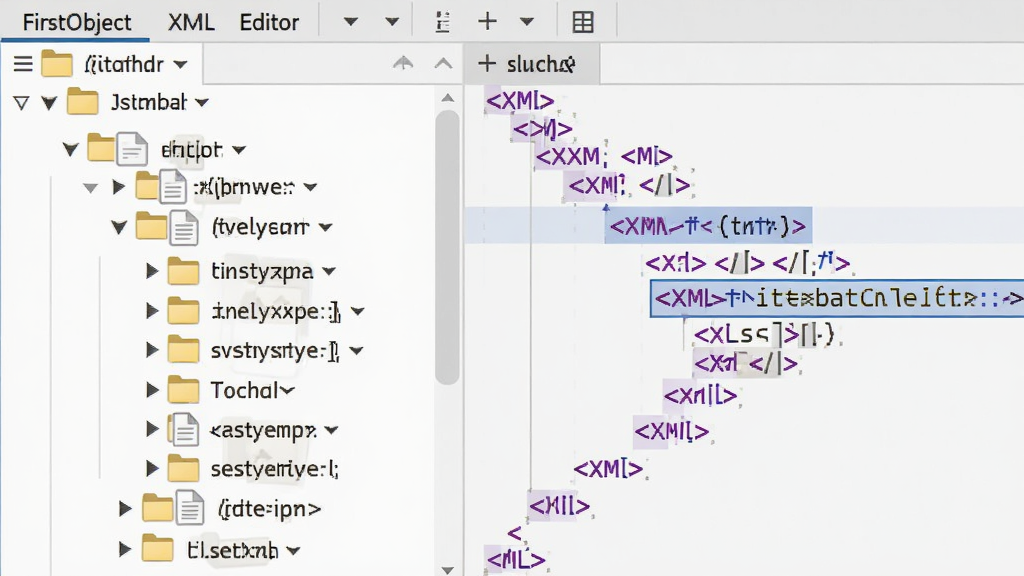Collapse the 'Jstmbal' tree node
Viewport: 1024px width, 576px height.
pyautogui.click(x=49, y=103)
